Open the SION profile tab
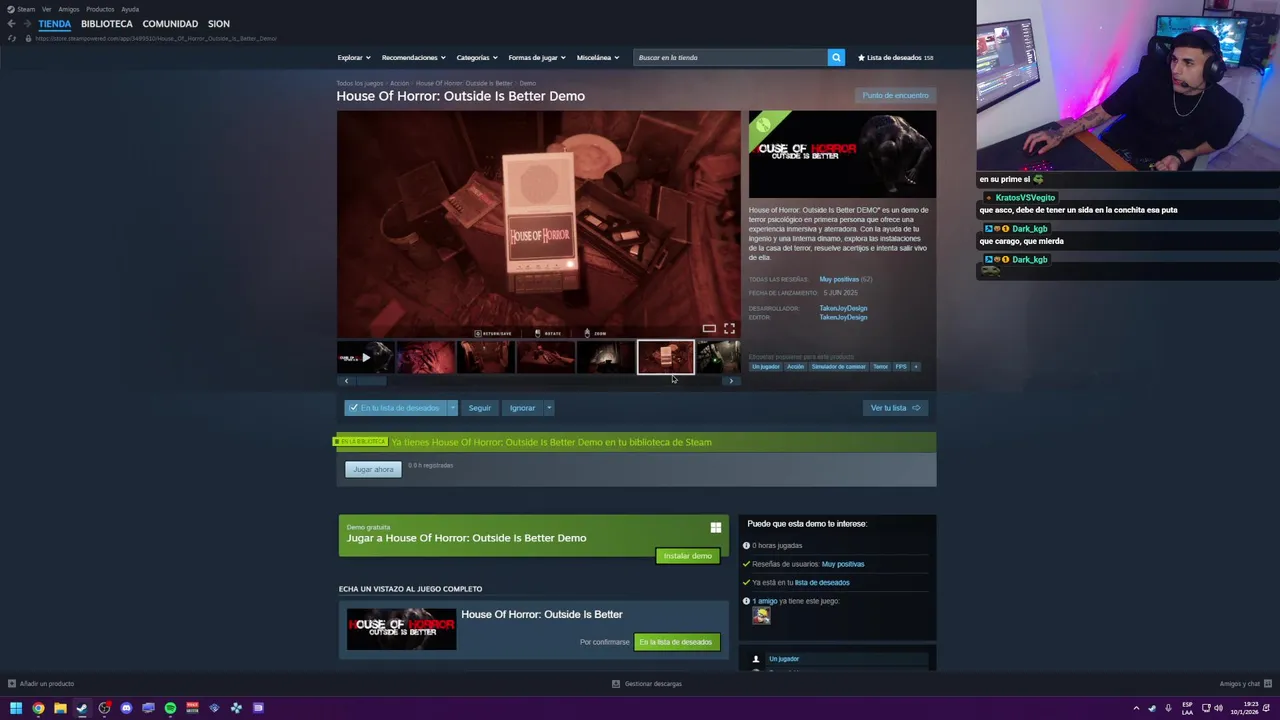The width and height of the screenshot is (1280, 720). tap(219, 24)
